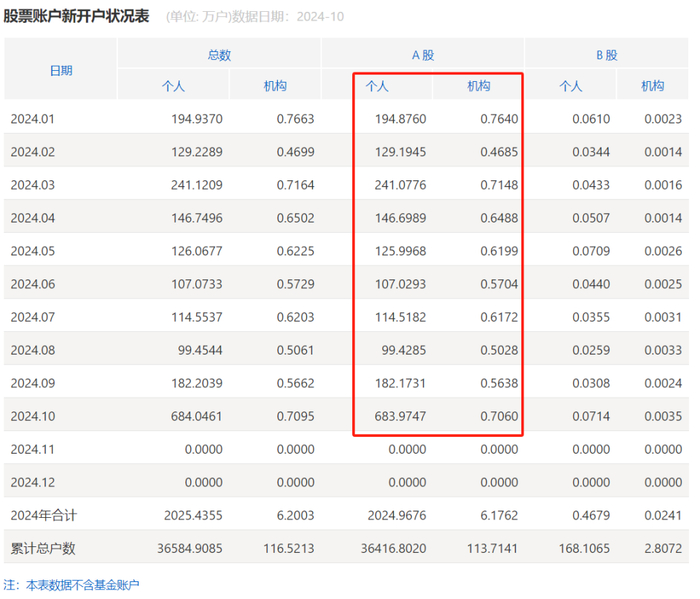Click value 0.0714 in 2024.10 row
Image resolution: width=700 pixels, height=599 pixels.
click(591, 416)
